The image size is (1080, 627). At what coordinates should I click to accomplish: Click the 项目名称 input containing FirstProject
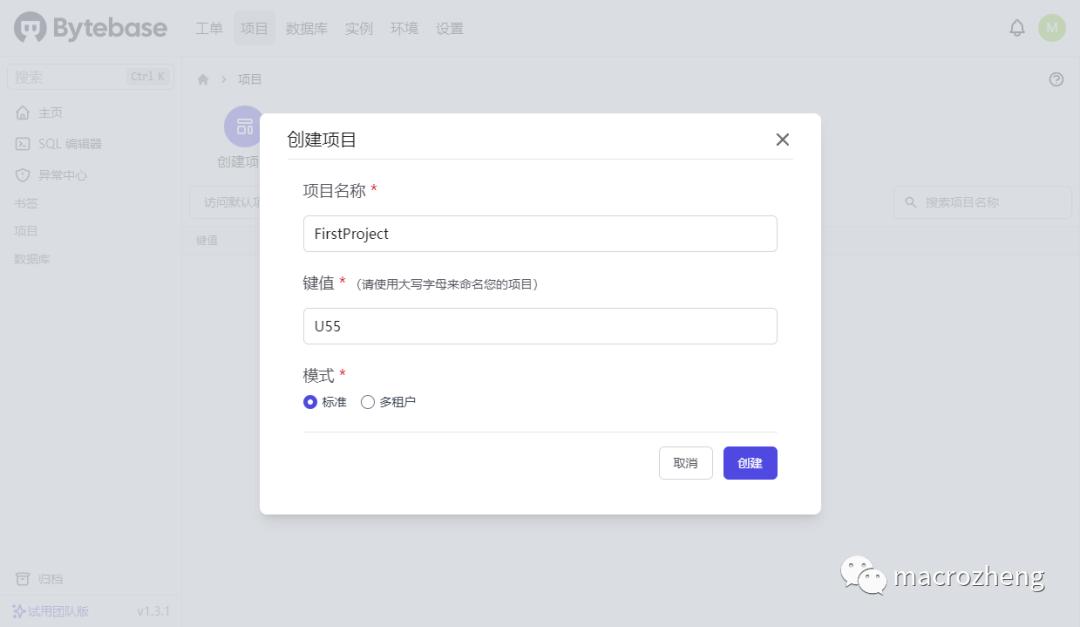tap(540, 233)
